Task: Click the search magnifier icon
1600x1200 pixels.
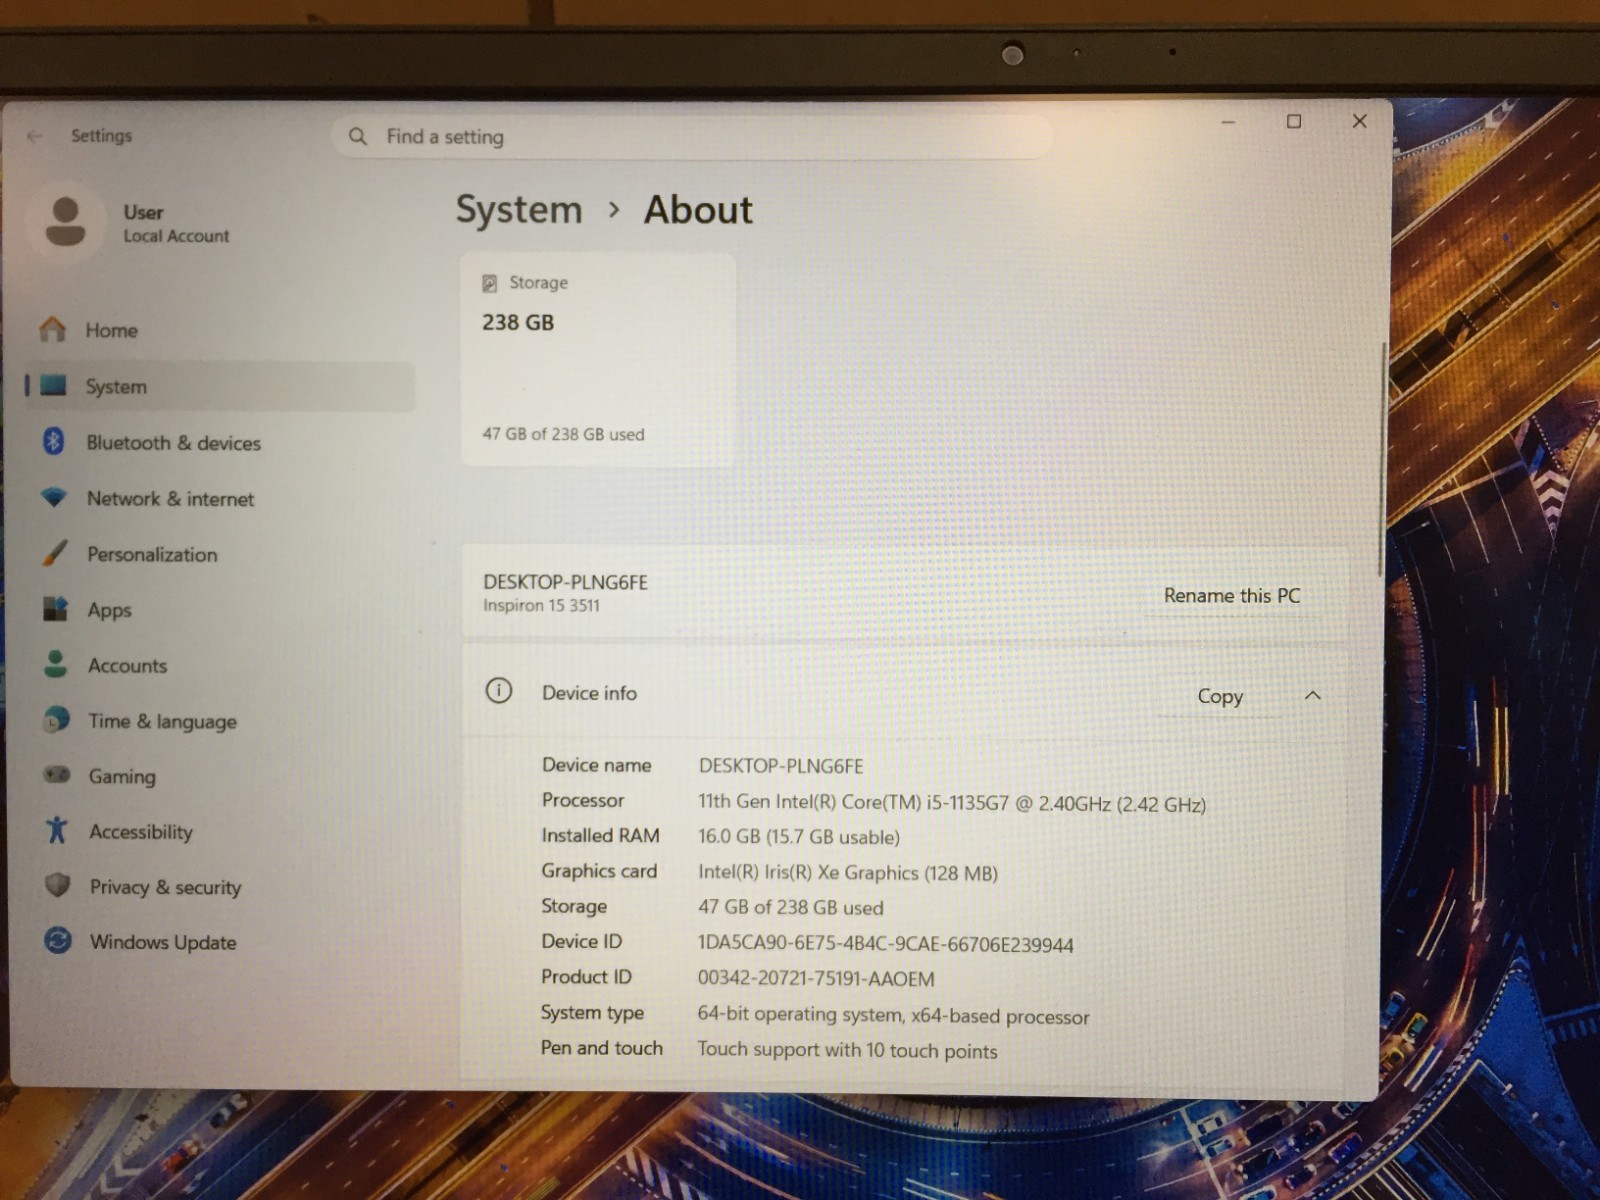Action: point(358,136)
